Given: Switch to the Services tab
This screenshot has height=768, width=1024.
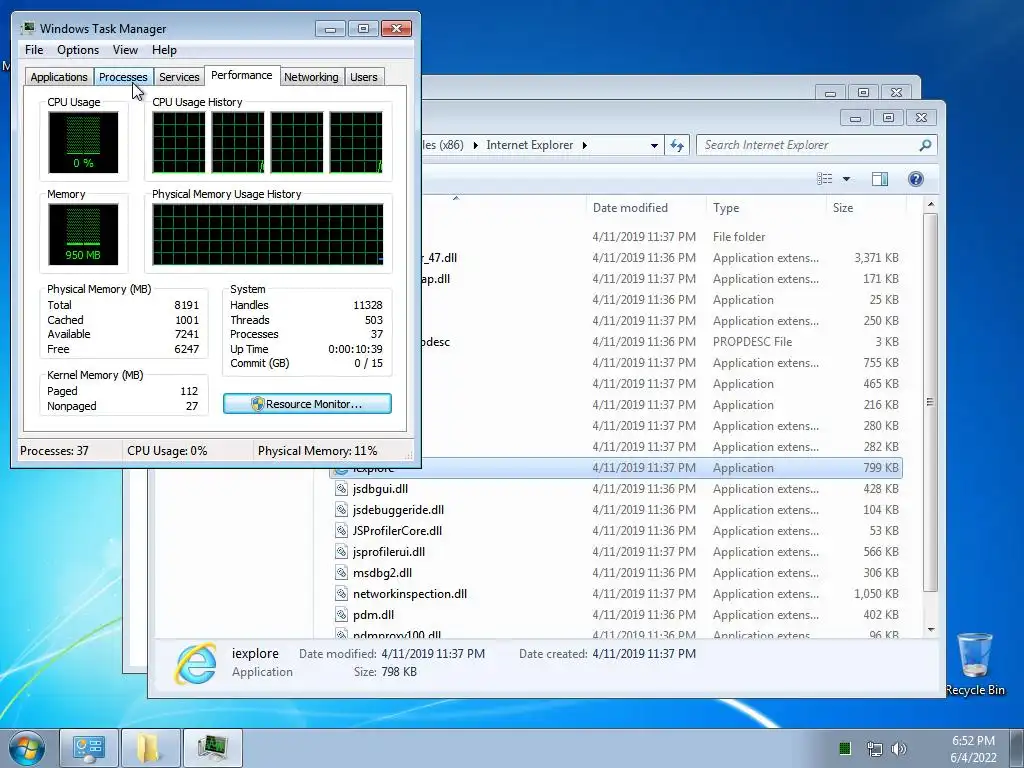Looking at the screenshot, I should click(179, 77).
